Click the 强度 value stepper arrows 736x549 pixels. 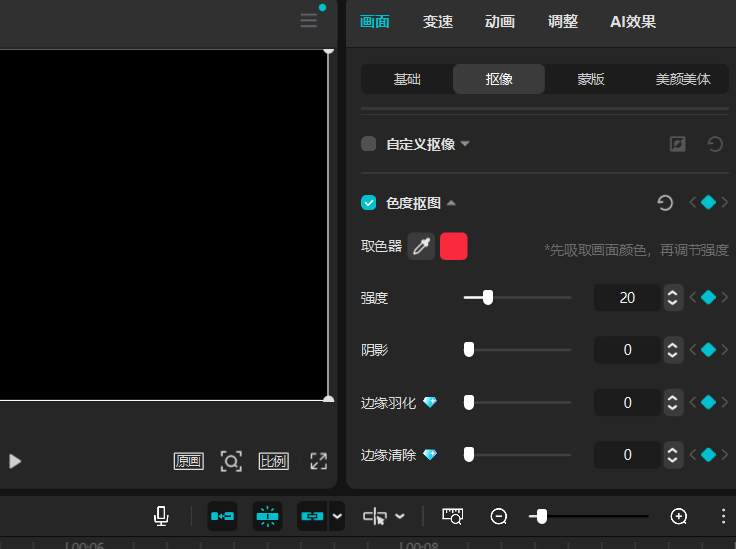click(673, 297)
